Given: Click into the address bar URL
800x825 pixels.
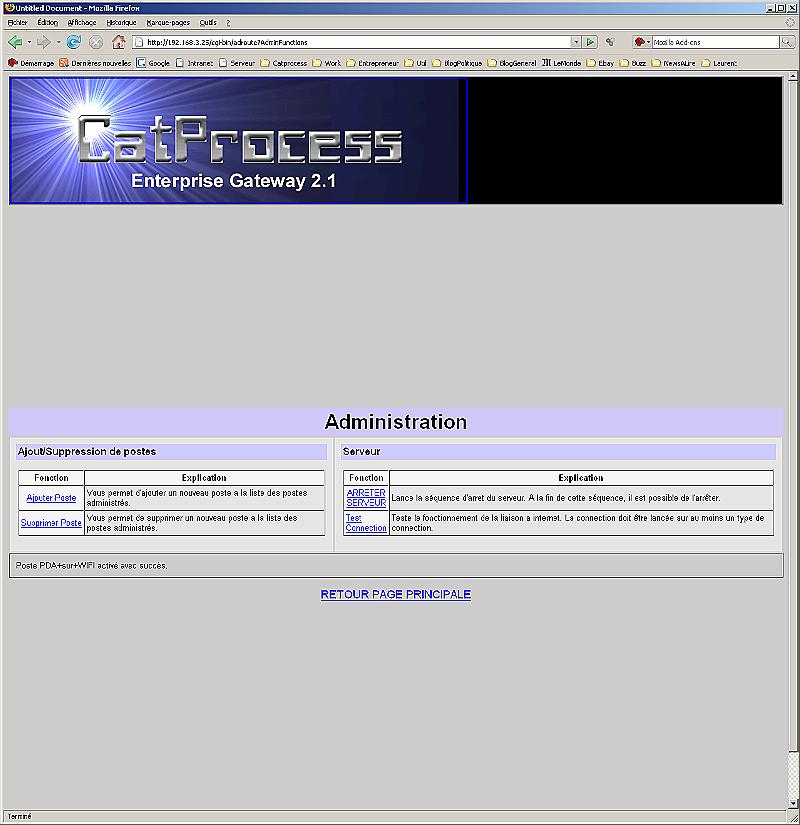Looking at the screenshot, I should coord(352,42).
